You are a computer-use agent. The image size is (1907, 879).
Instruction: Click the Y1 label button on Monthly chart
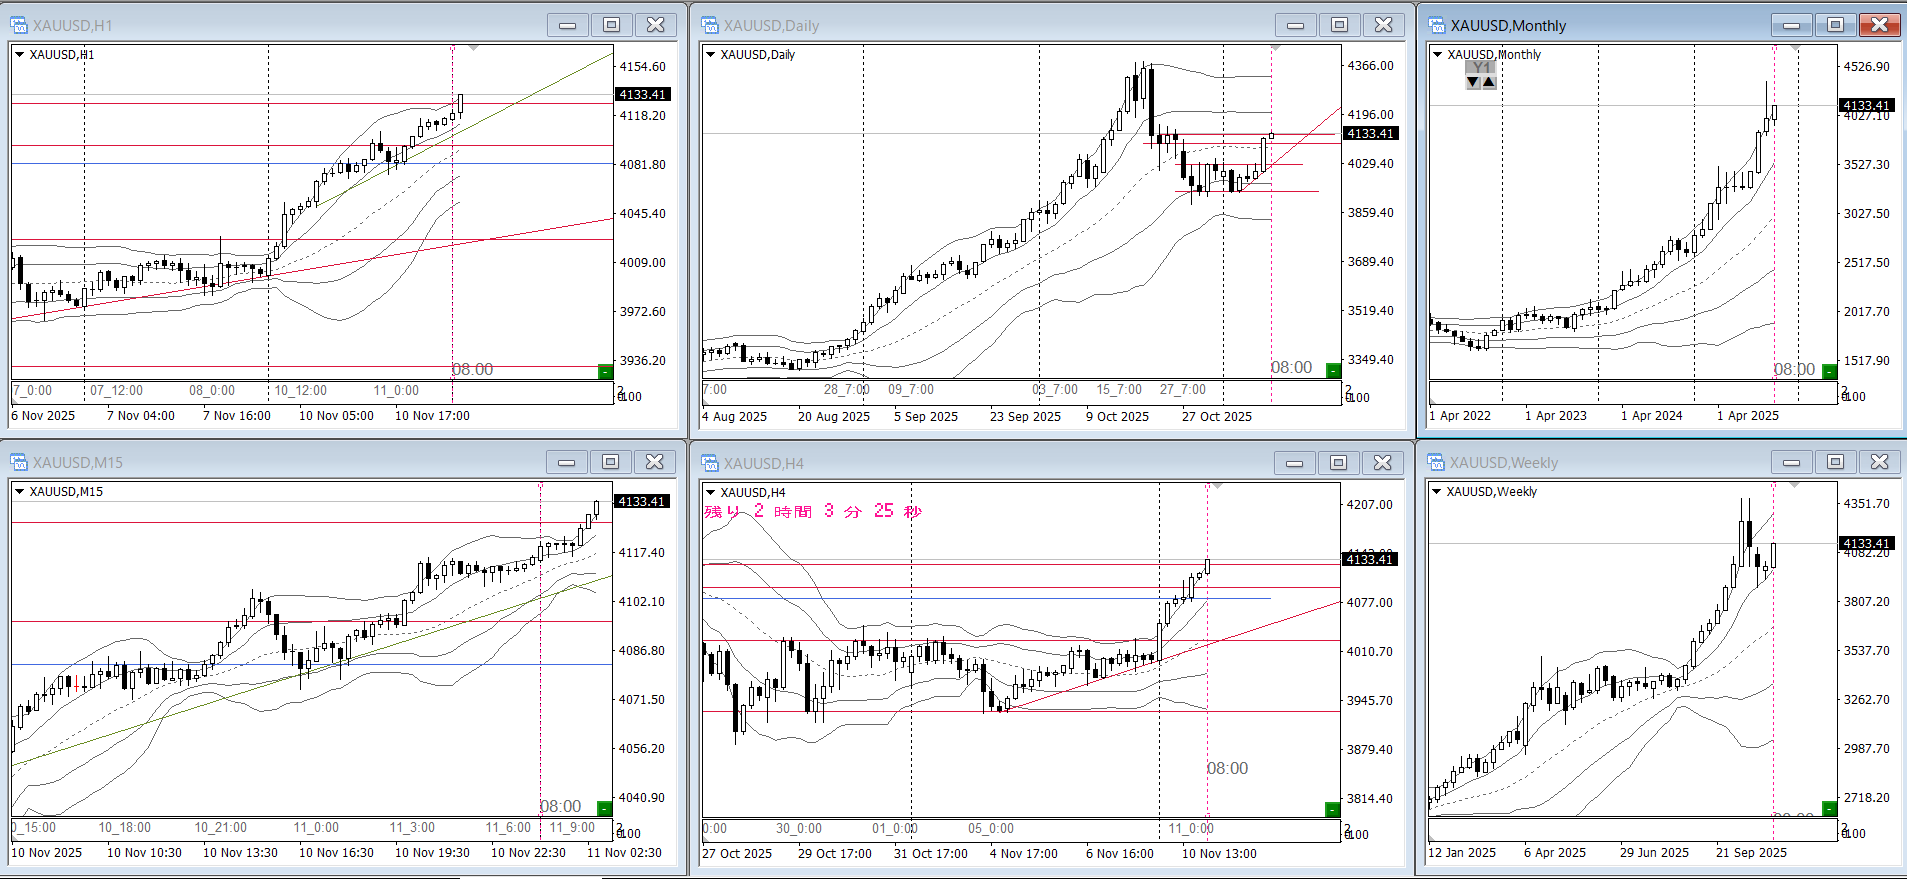pos(1481,67)
